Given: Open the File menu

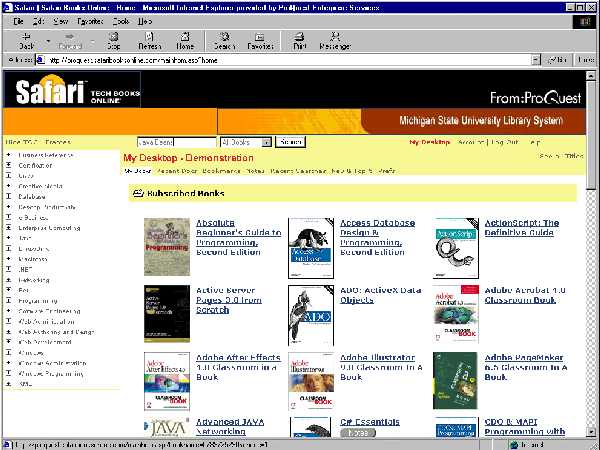Looking at the screenshot, I should (x=18, y=21).
